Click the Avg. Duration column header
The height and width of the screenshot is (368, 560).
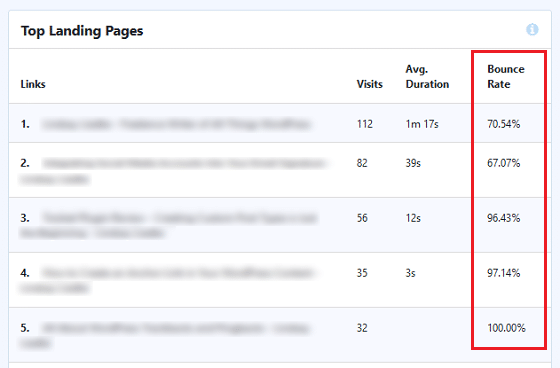pos(427,76)
